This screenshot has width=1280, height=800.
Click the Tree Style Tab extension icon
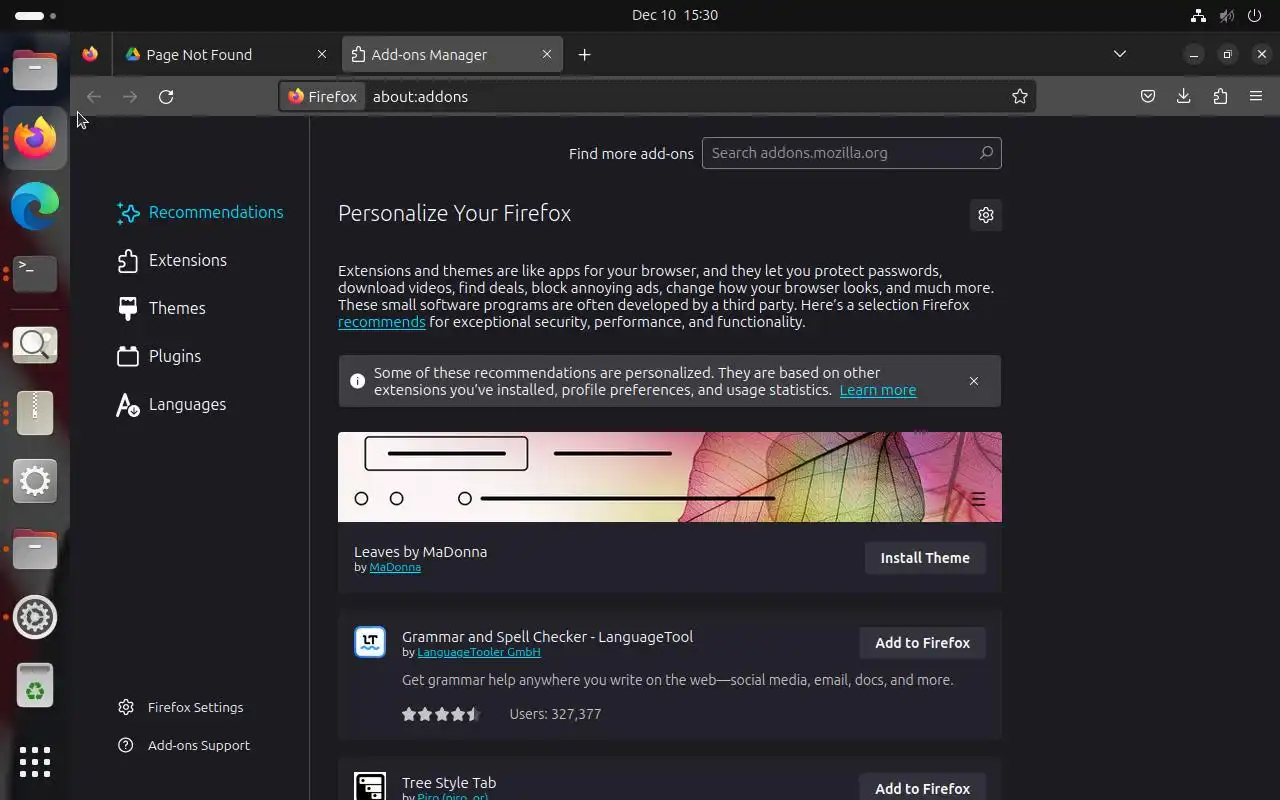click(370, 786)
